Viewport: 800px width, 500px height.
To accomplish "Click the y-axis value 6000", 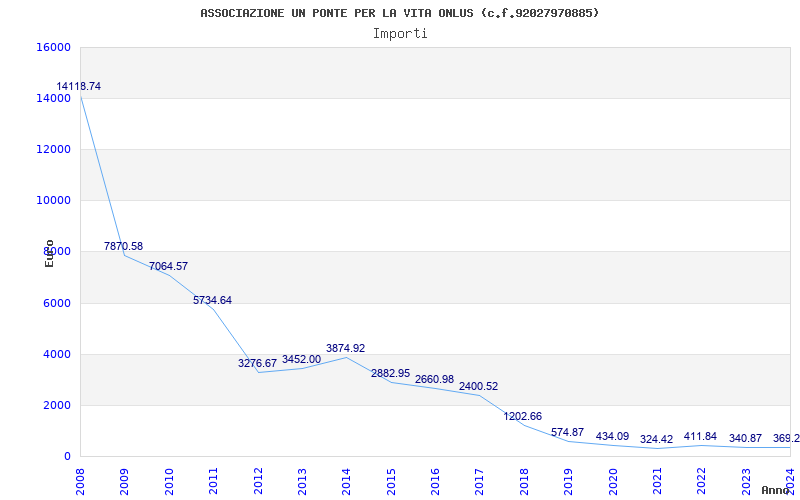I will 56,304.
